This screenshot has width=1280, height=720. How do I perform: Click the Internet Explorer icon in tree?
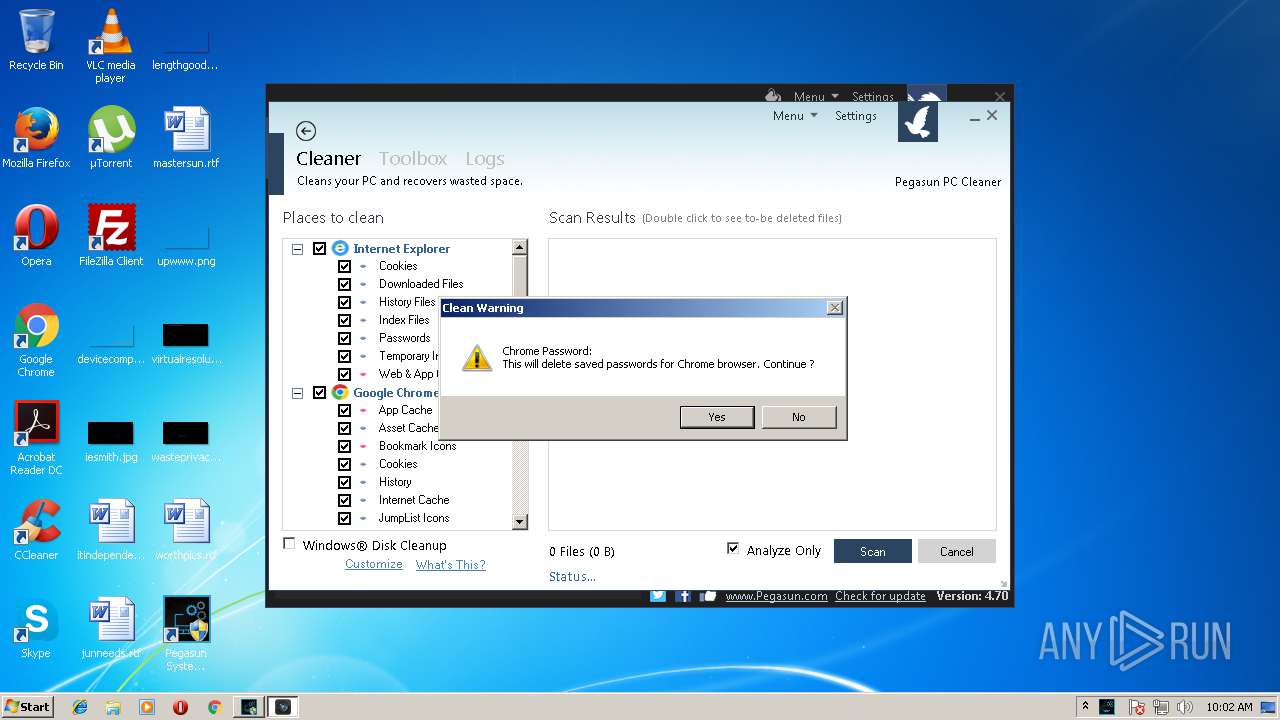pyautogui.click(x=340, y=248)
